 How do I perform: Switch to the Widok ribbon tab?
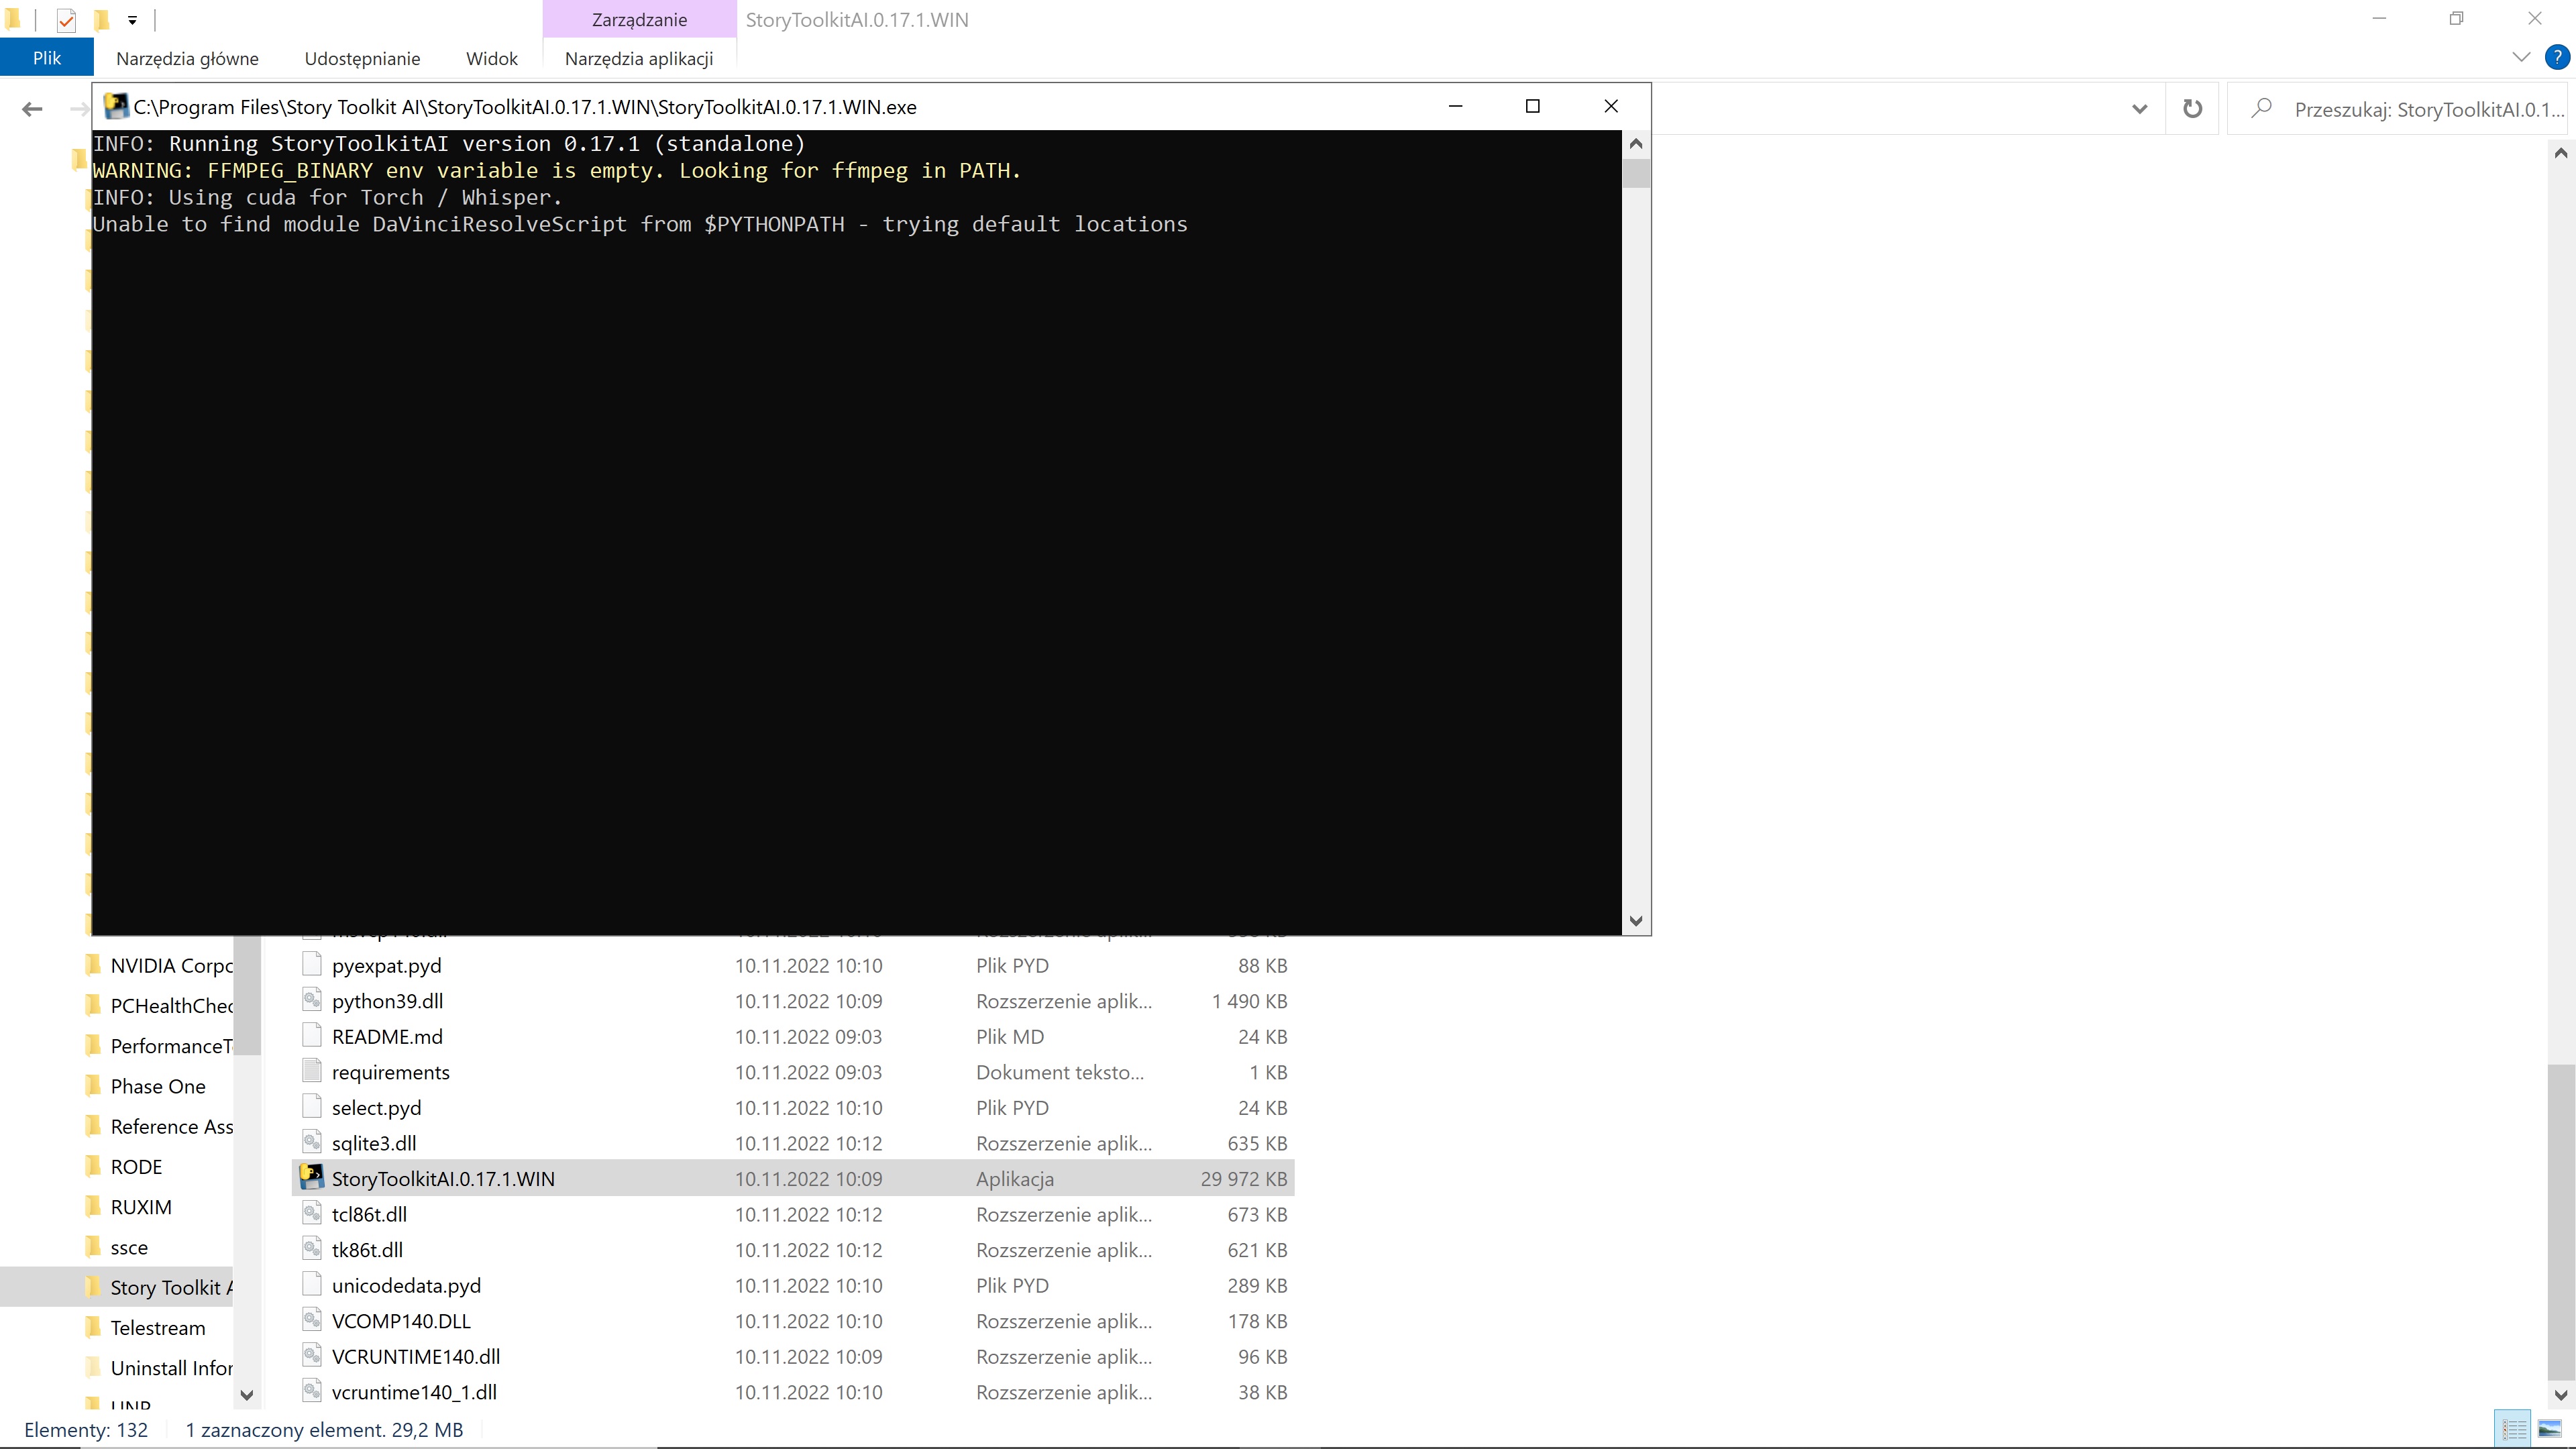[491, 58]
